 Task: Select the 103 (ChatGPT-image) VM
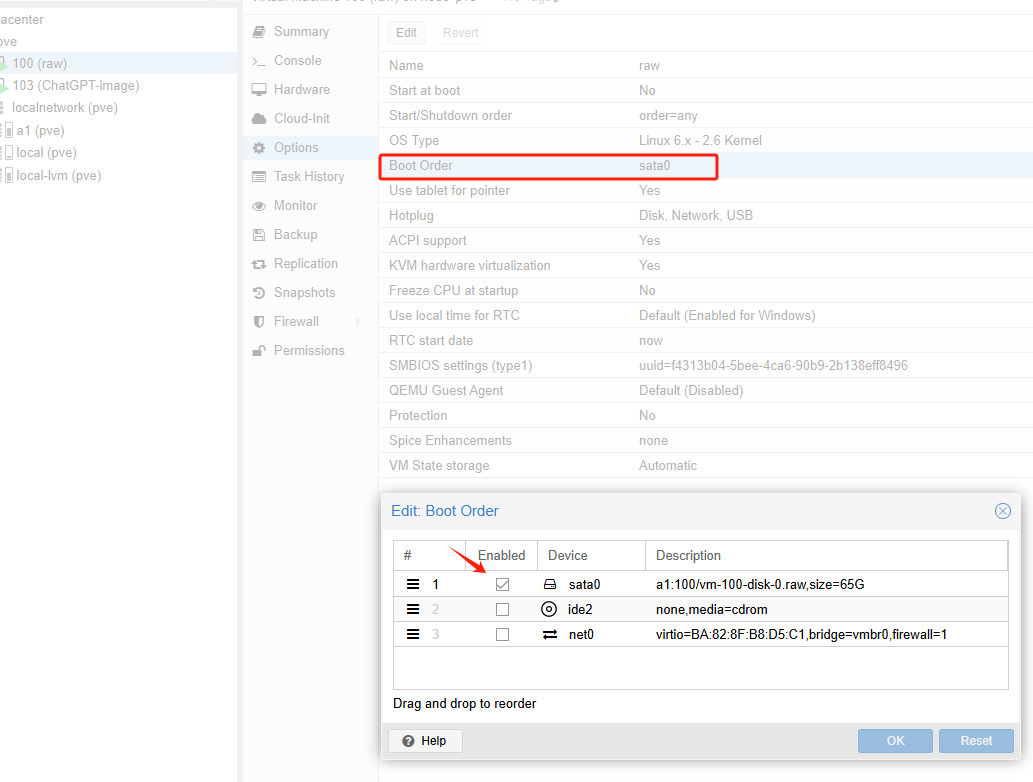coord(75,86)
